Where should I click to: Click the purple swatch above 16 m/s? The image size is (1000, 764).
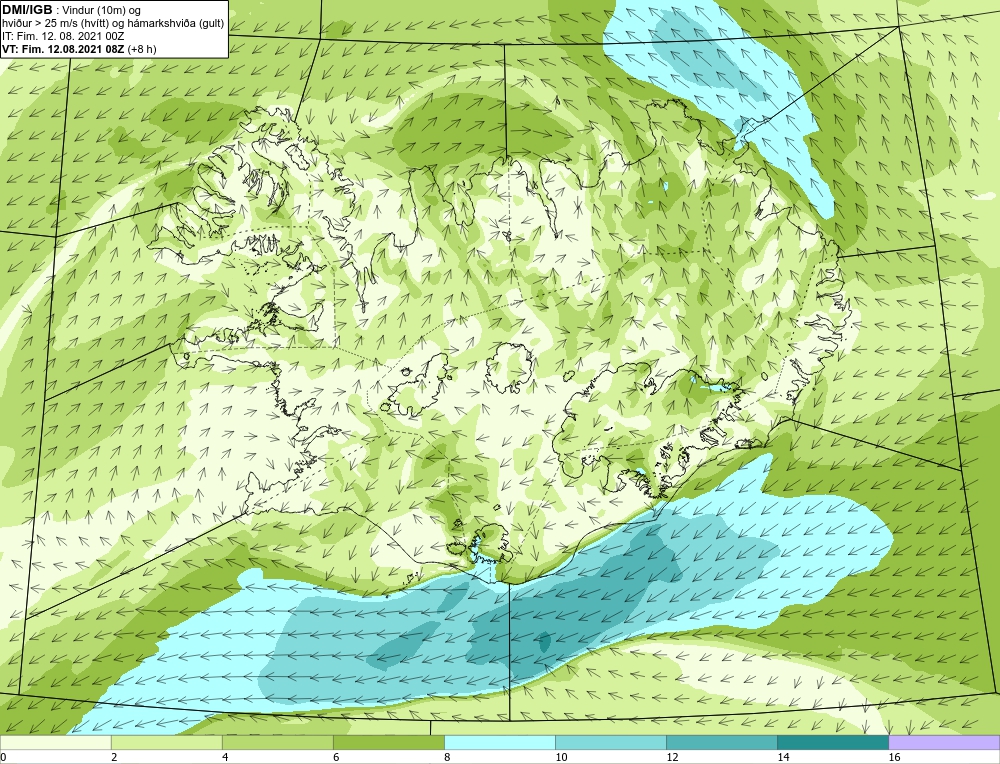coord(944,742)
